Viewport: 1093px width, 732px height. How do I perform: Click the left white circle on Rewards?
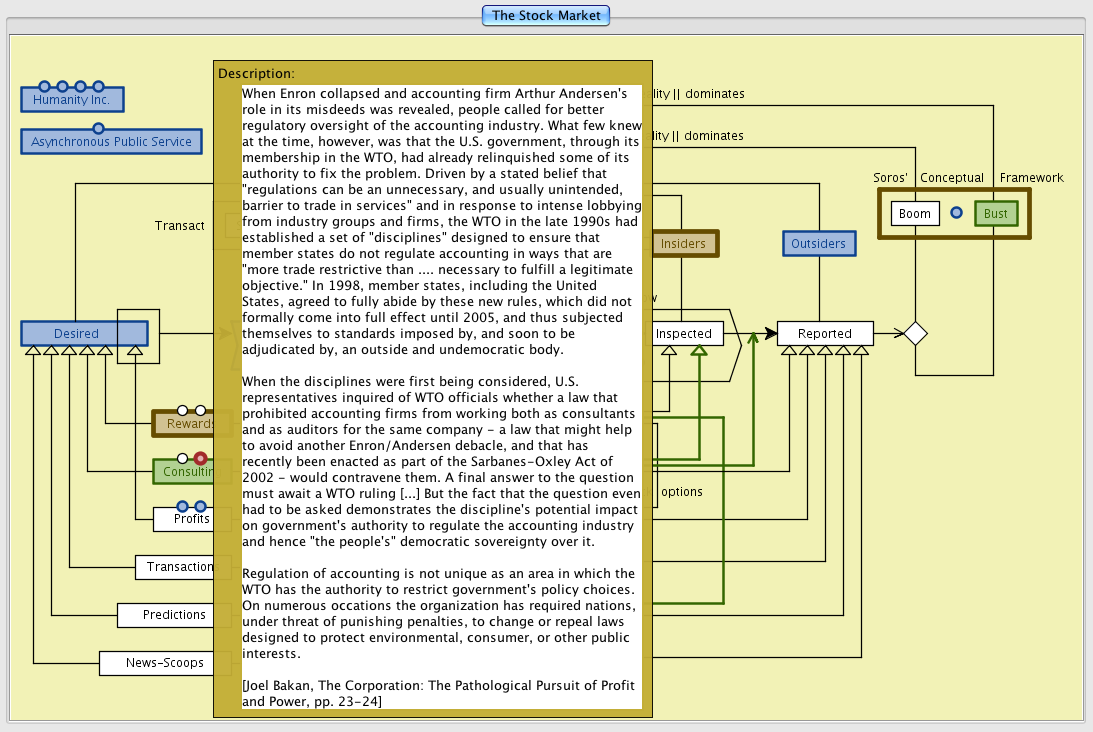pos(182,410)
